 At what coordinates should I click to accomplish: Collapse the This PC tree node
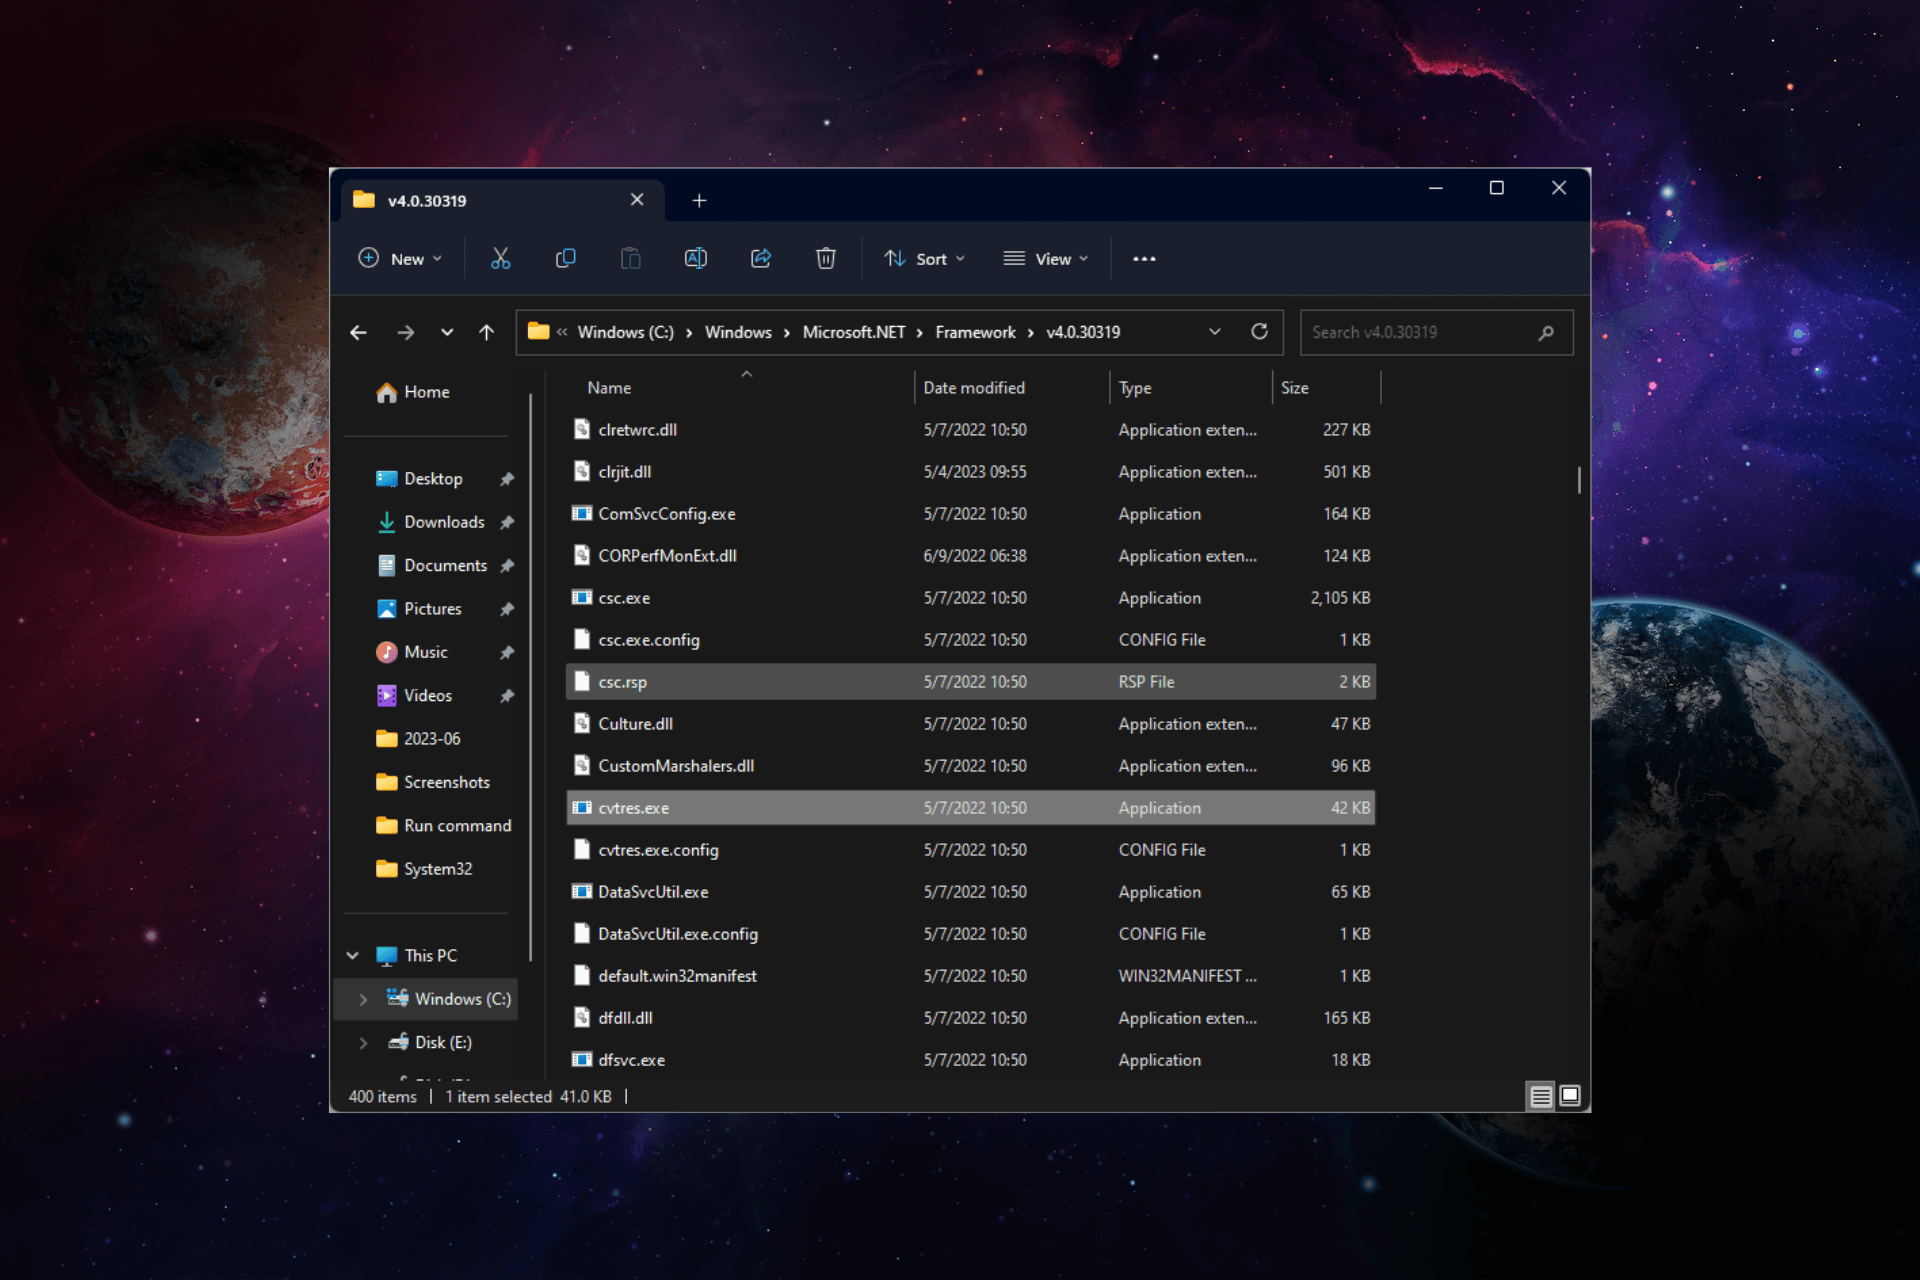click(x=353, y=956)
